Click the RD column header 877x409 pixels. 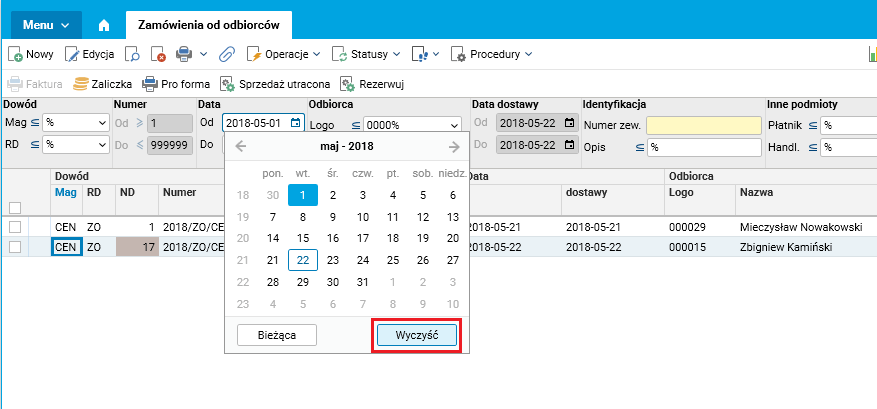pos(93,192)
